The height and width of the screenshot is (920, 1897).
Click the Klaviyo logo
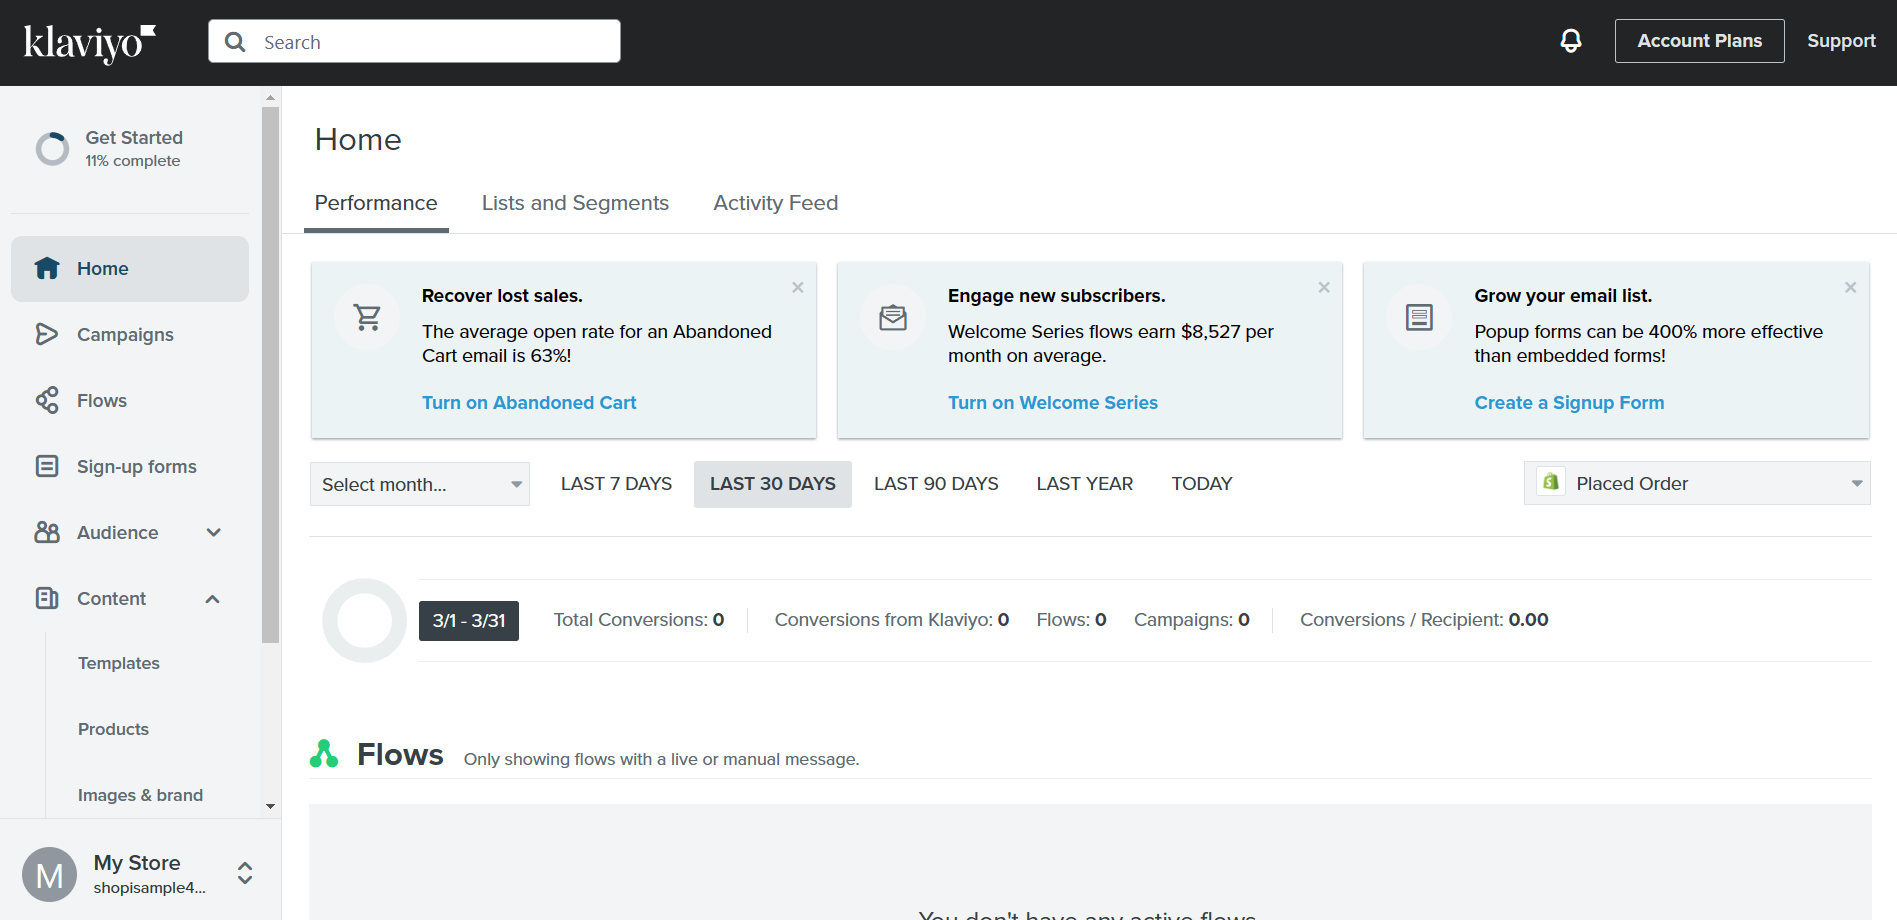click(90, 43)
